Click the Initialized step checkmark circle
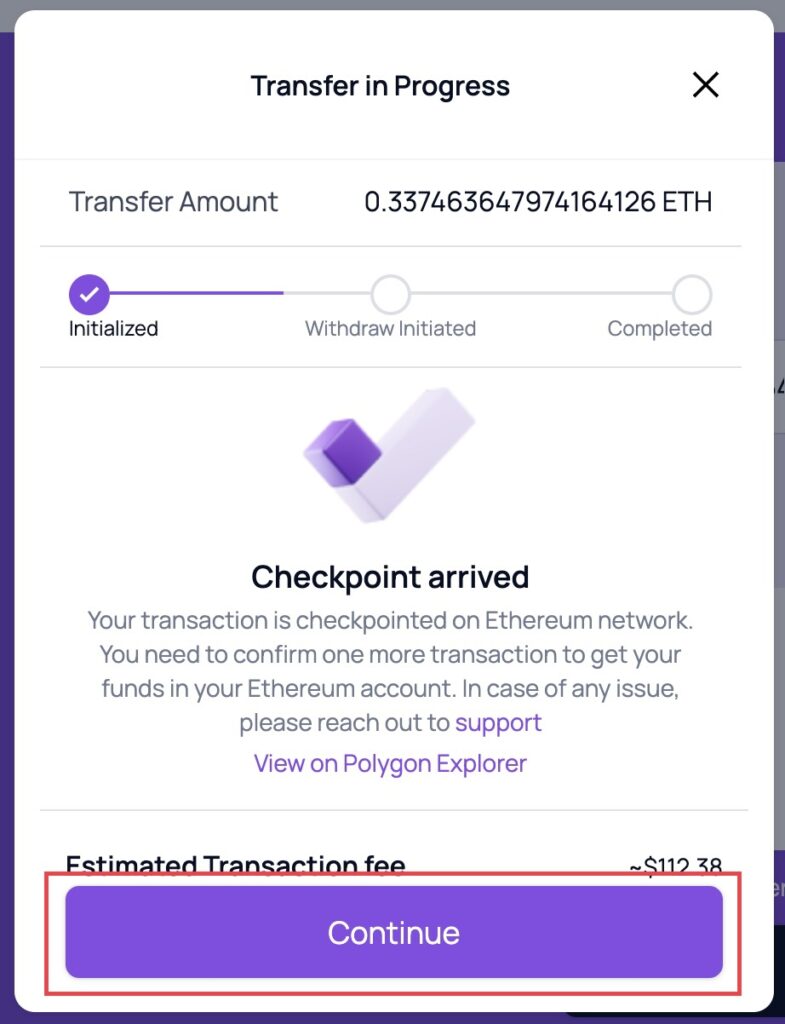Screen dimensions: 785x1024 pos(89,295)
